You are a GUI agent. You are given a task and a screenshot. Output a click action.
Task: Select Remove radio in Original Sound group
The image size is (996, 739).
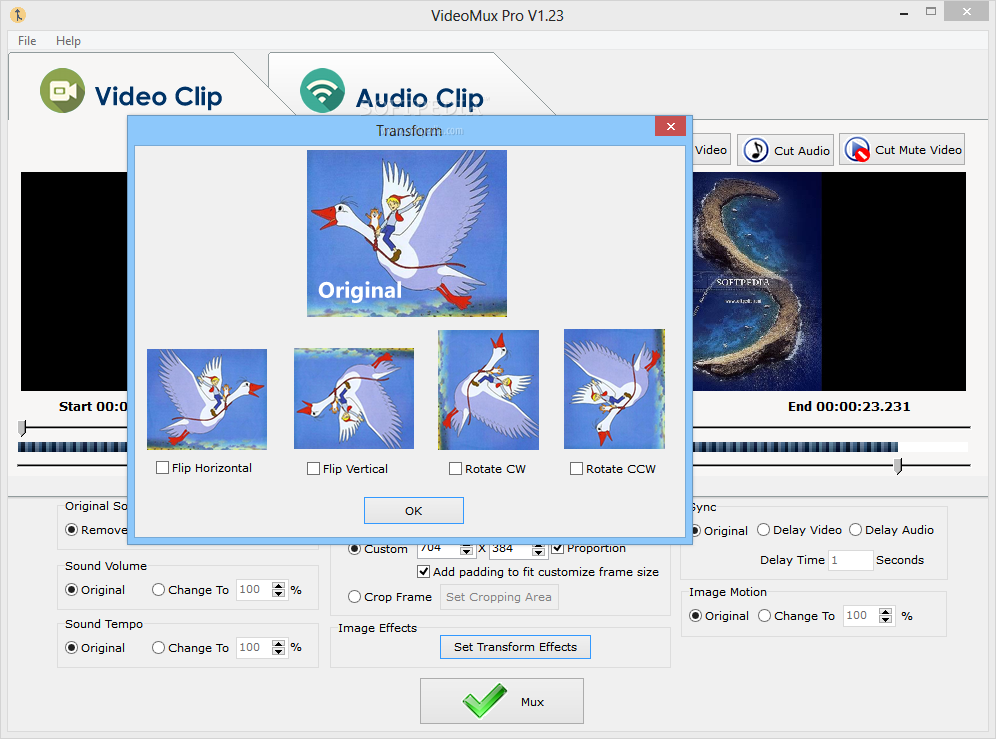[x=72, y=530]
